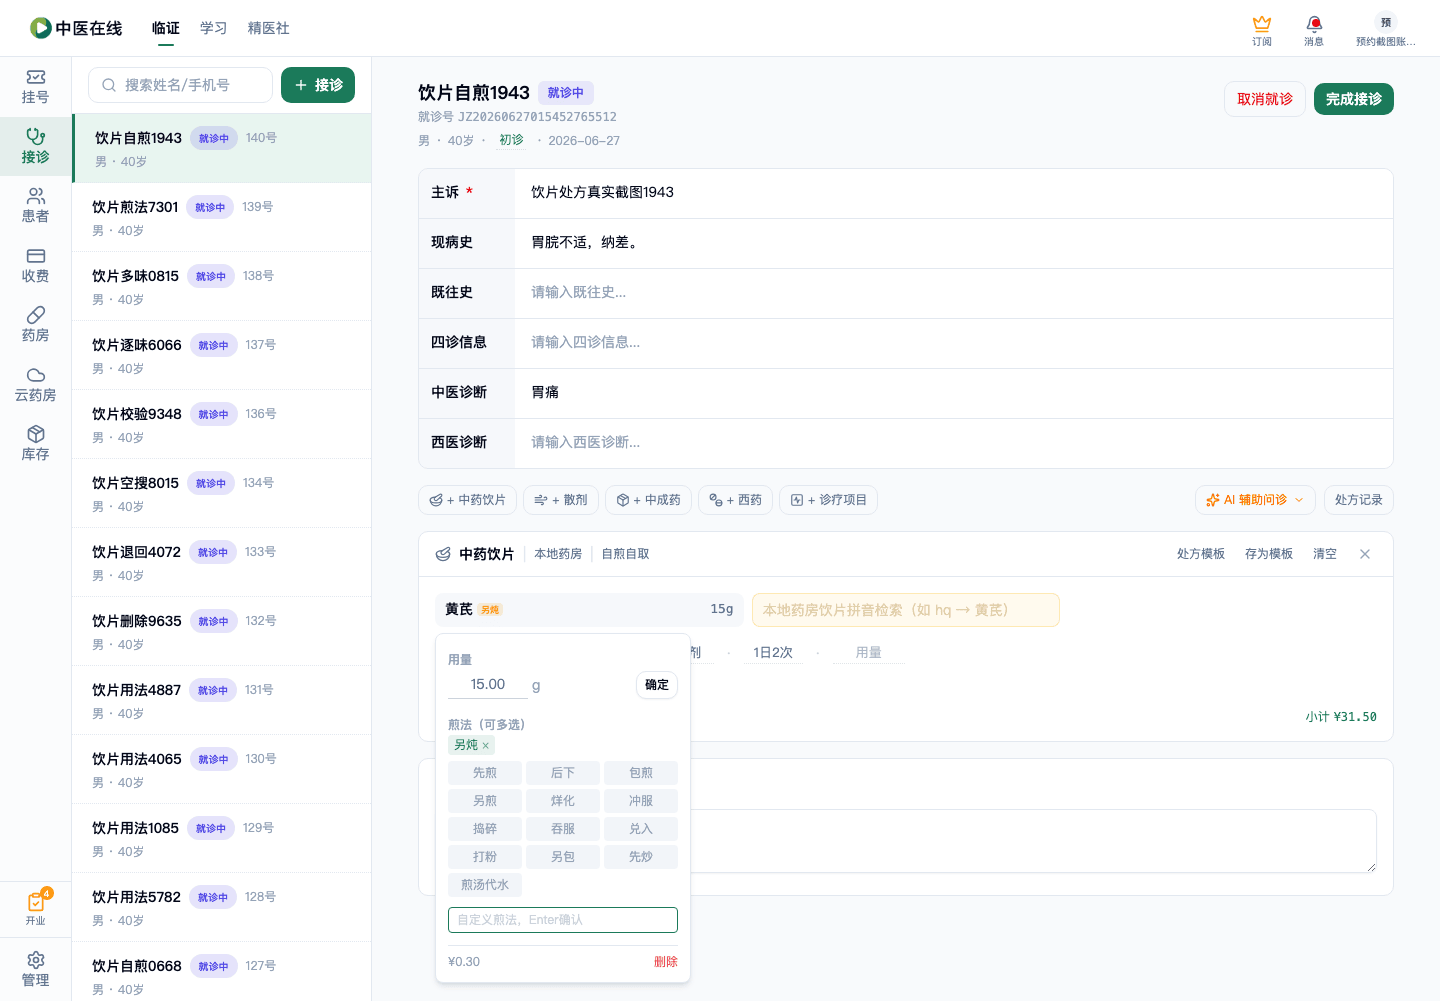This screenshot has height=1001, width=1440.
Task: Open the 药房 pharmacy section
Action: (35, 325)
